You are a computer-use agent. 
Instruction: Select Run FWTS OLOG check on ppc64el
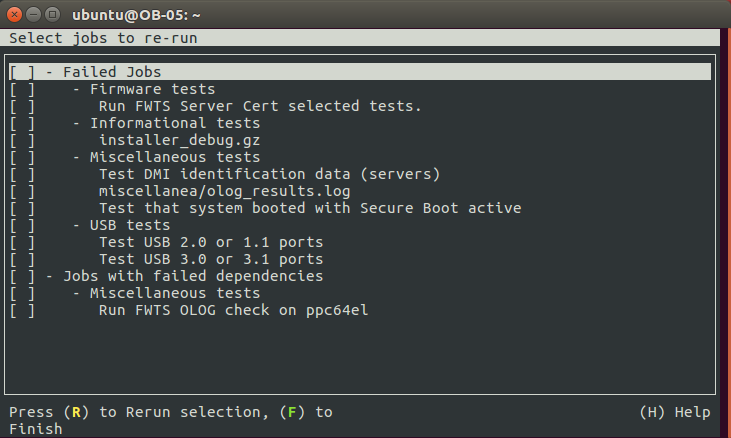coord(234,310)
